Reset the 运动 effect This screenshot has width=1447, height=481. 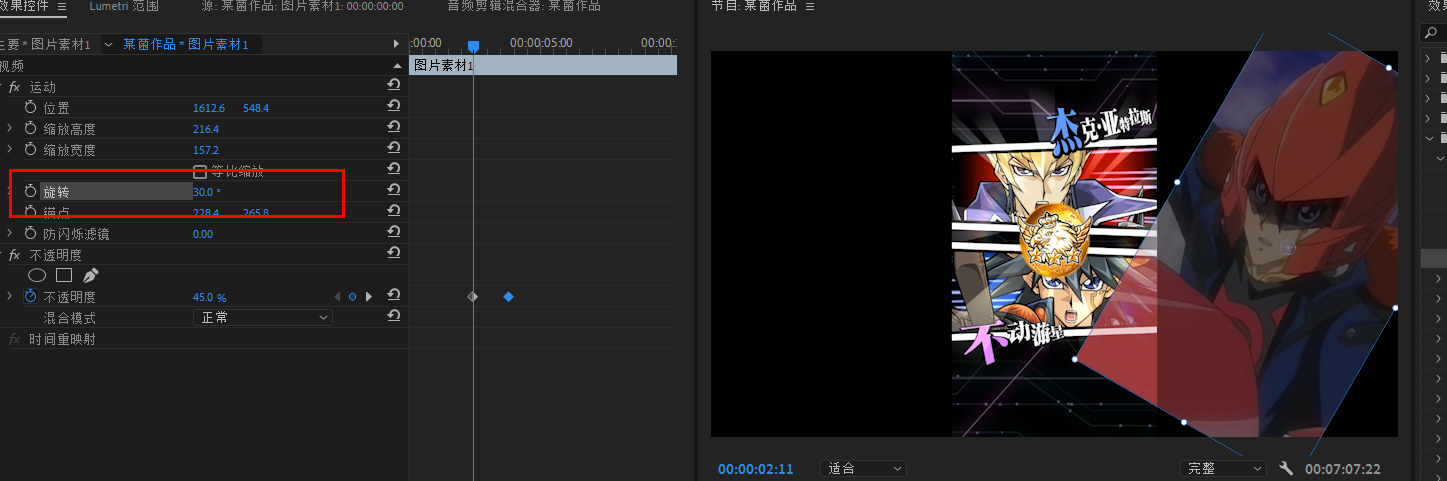394,86
